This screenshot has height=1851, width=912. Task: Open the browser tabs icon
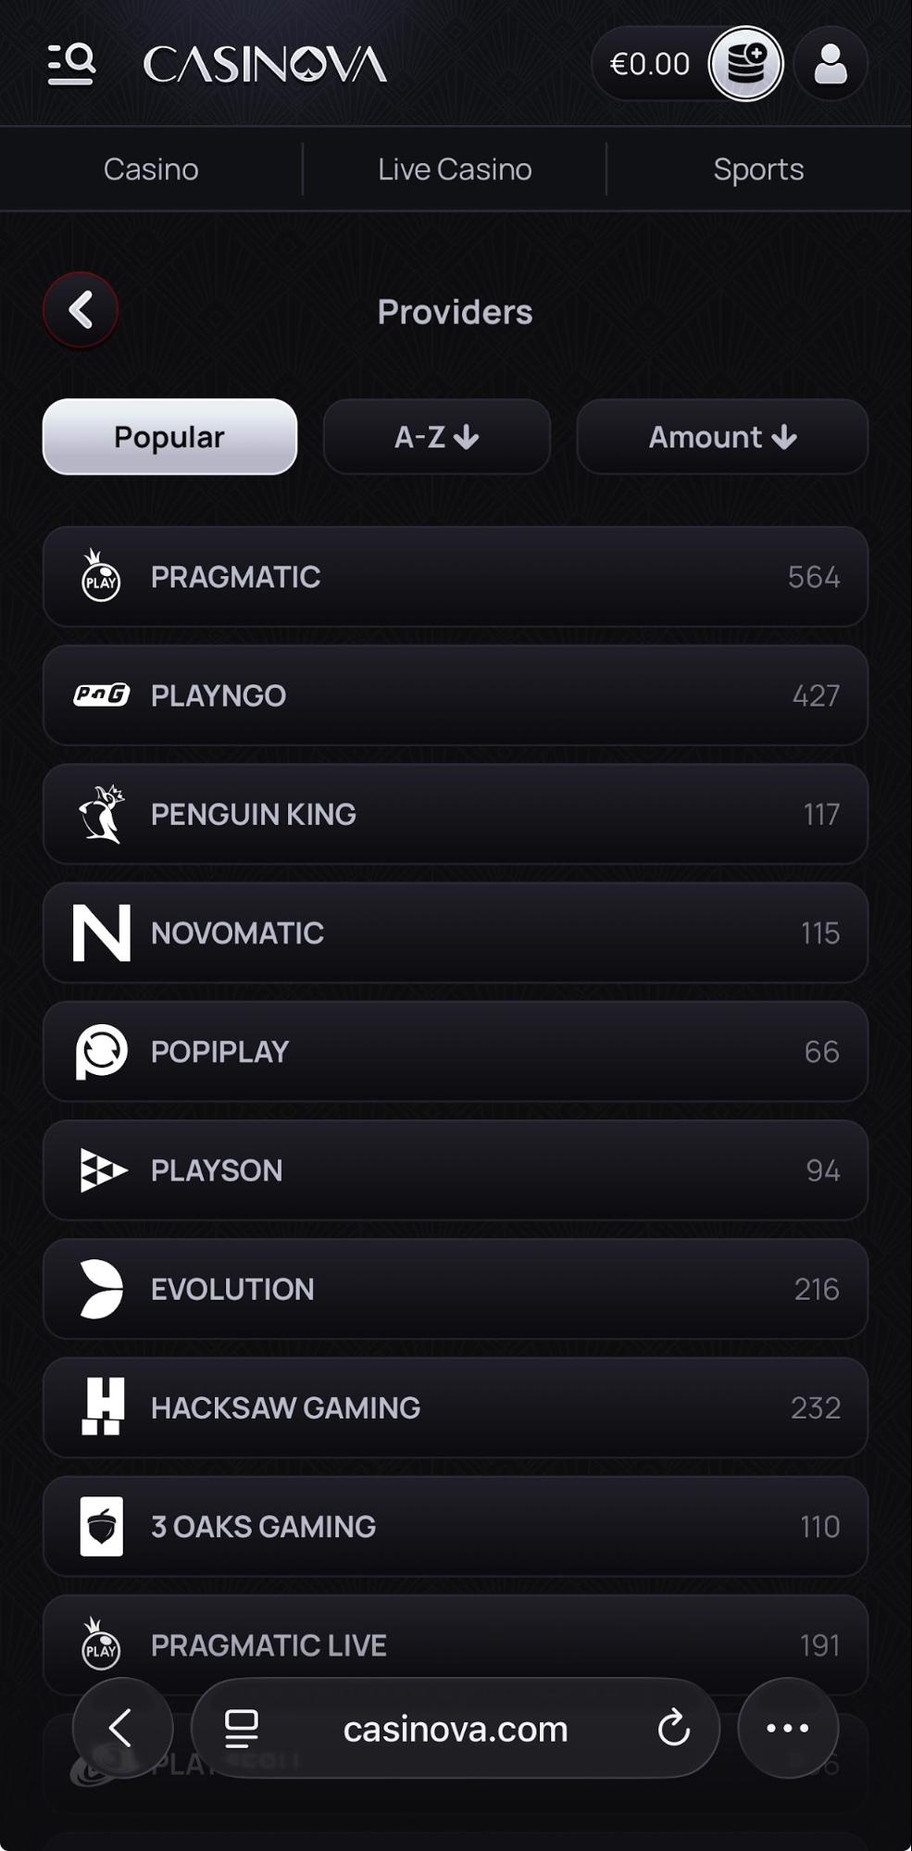(x=241, y=1728)
